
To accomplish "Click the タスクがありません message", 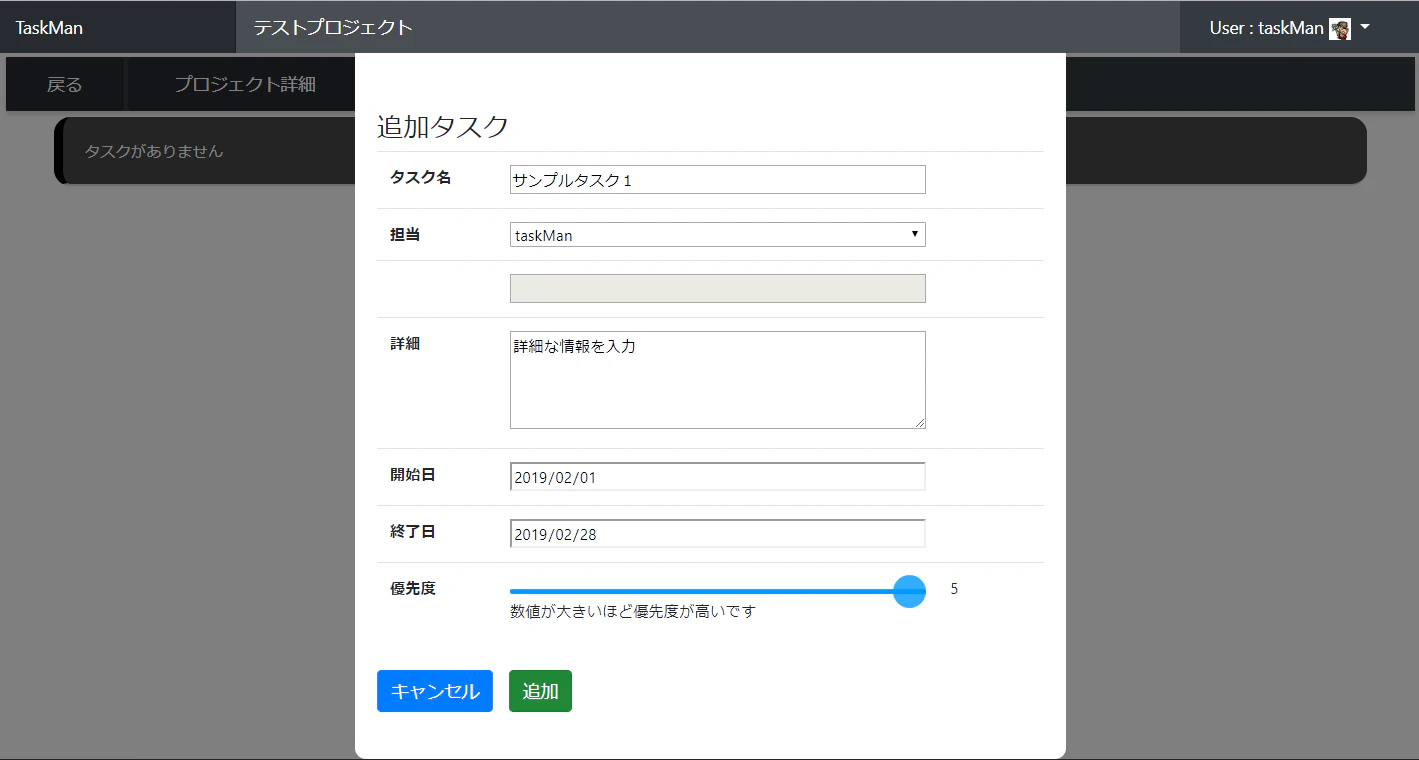I will click(x=154, y=151).
